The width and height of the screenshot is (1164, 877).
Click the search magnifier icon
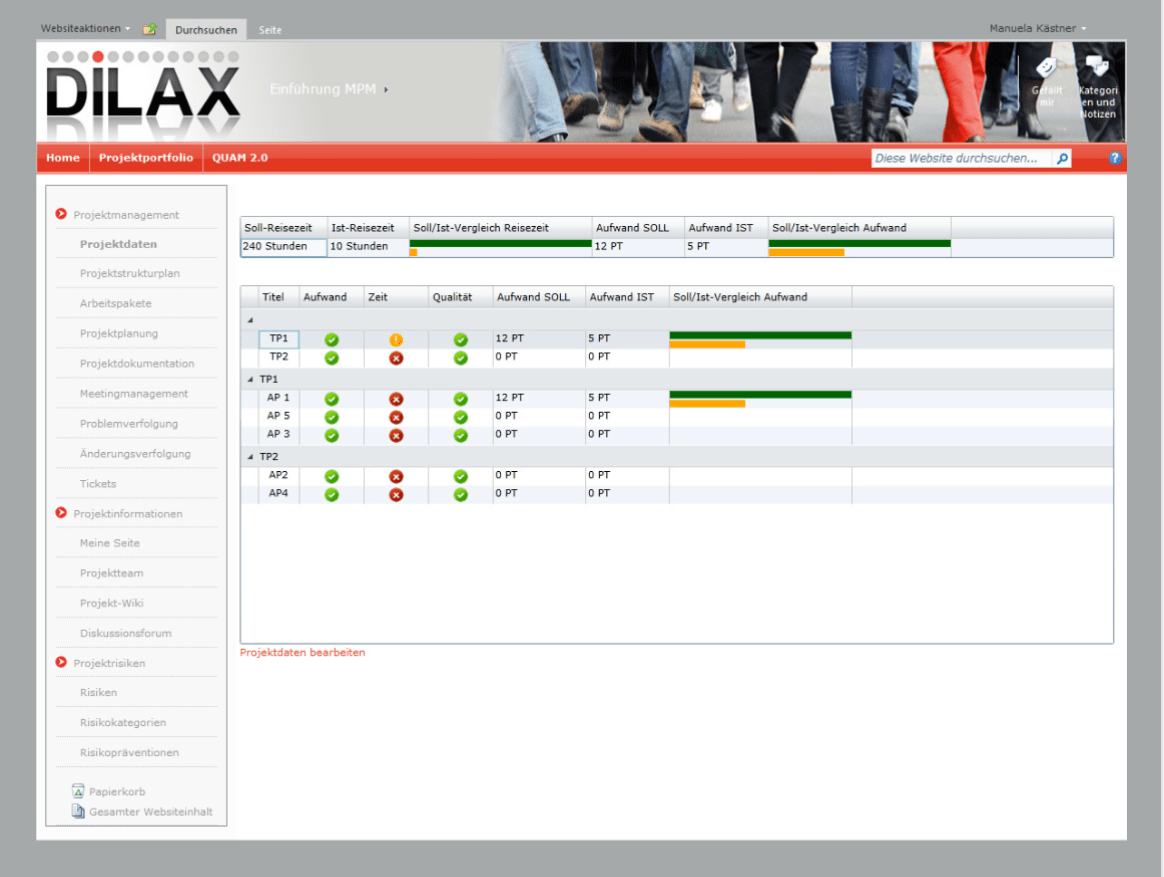click(x=1062, y=158)
